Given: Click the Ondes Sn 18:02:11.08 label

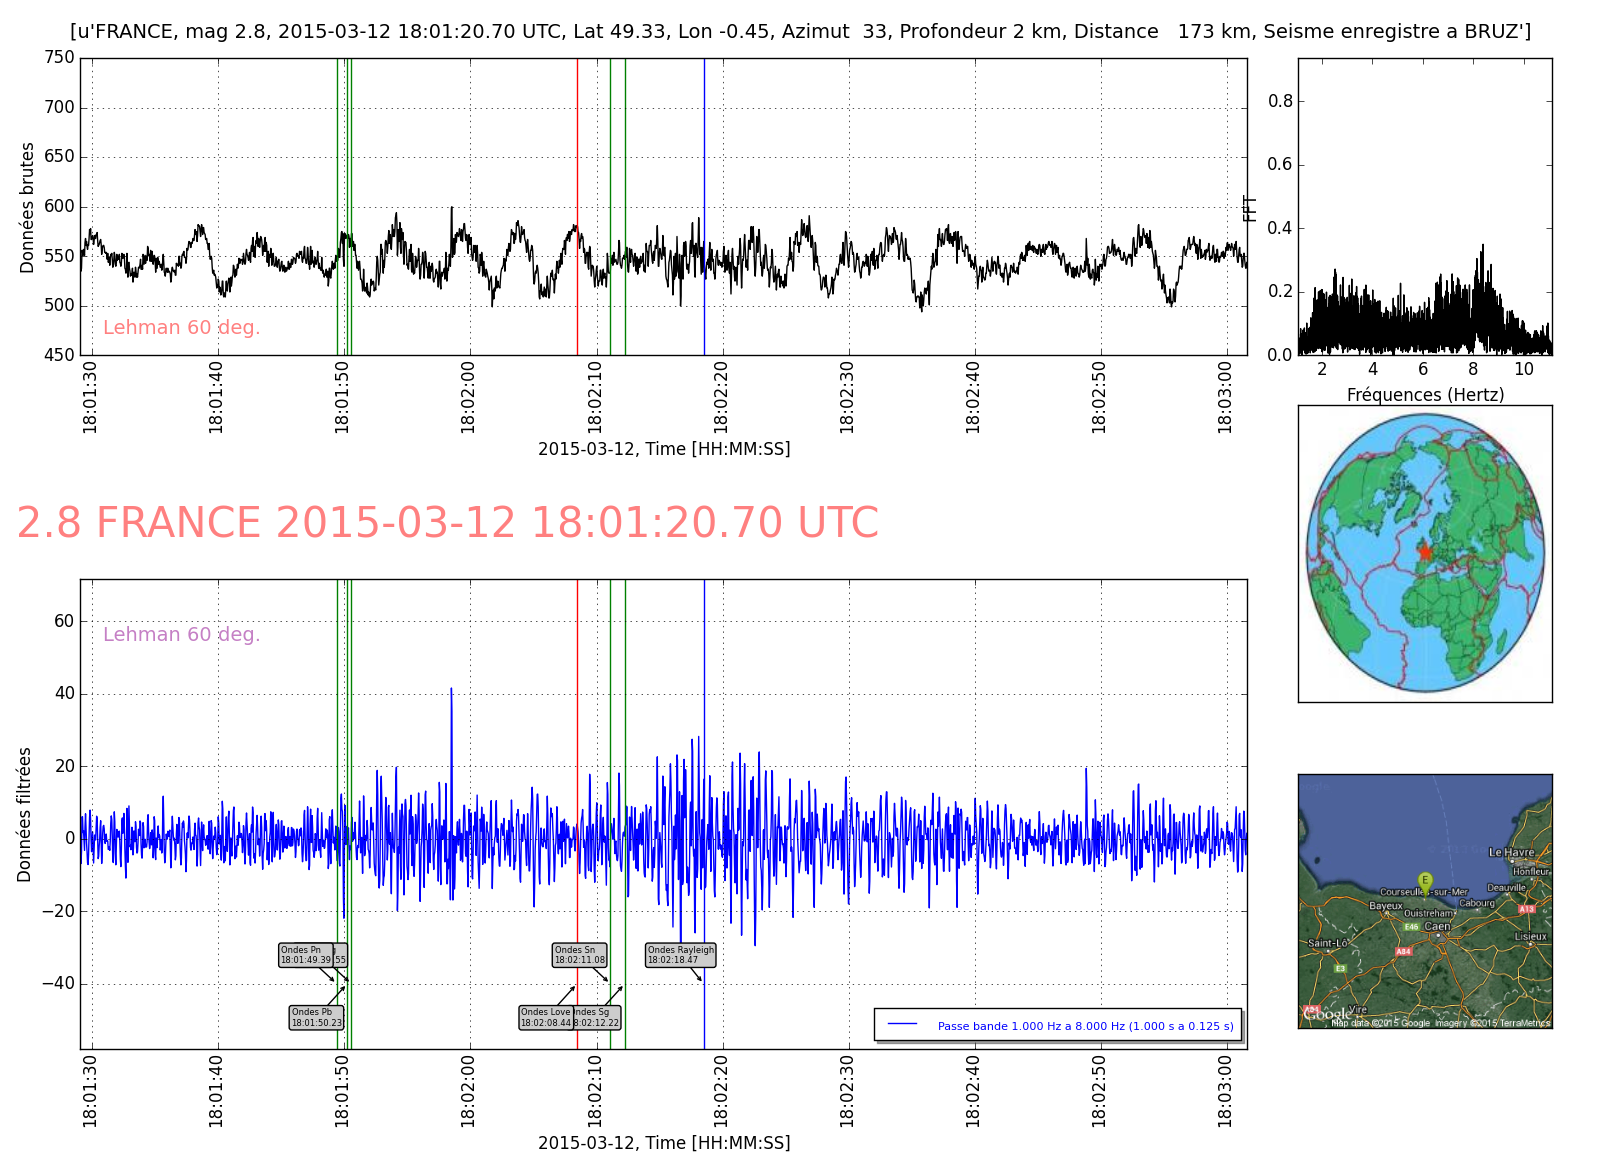Looking at the screenshot, I should pyautogui.click(x=580, y=955).
